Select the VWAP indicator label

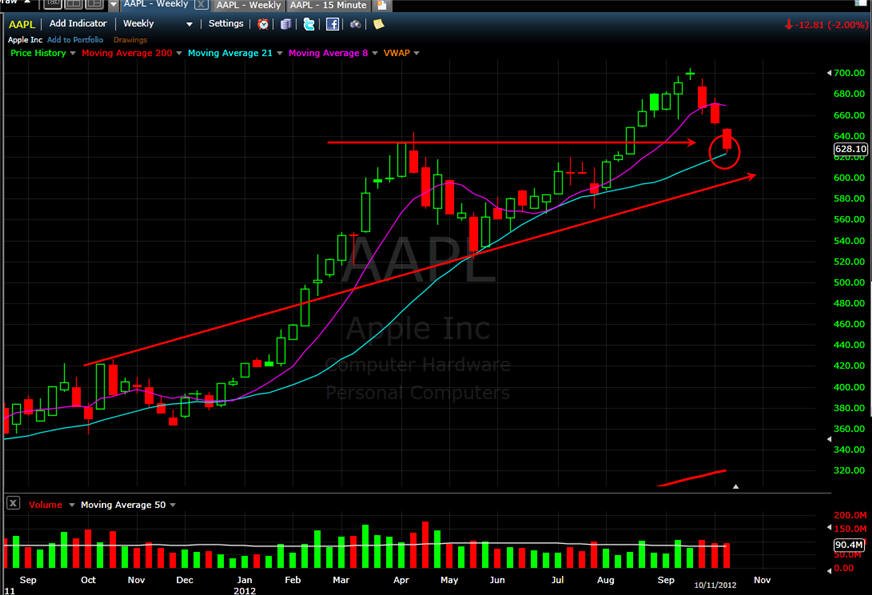point(397,53)
